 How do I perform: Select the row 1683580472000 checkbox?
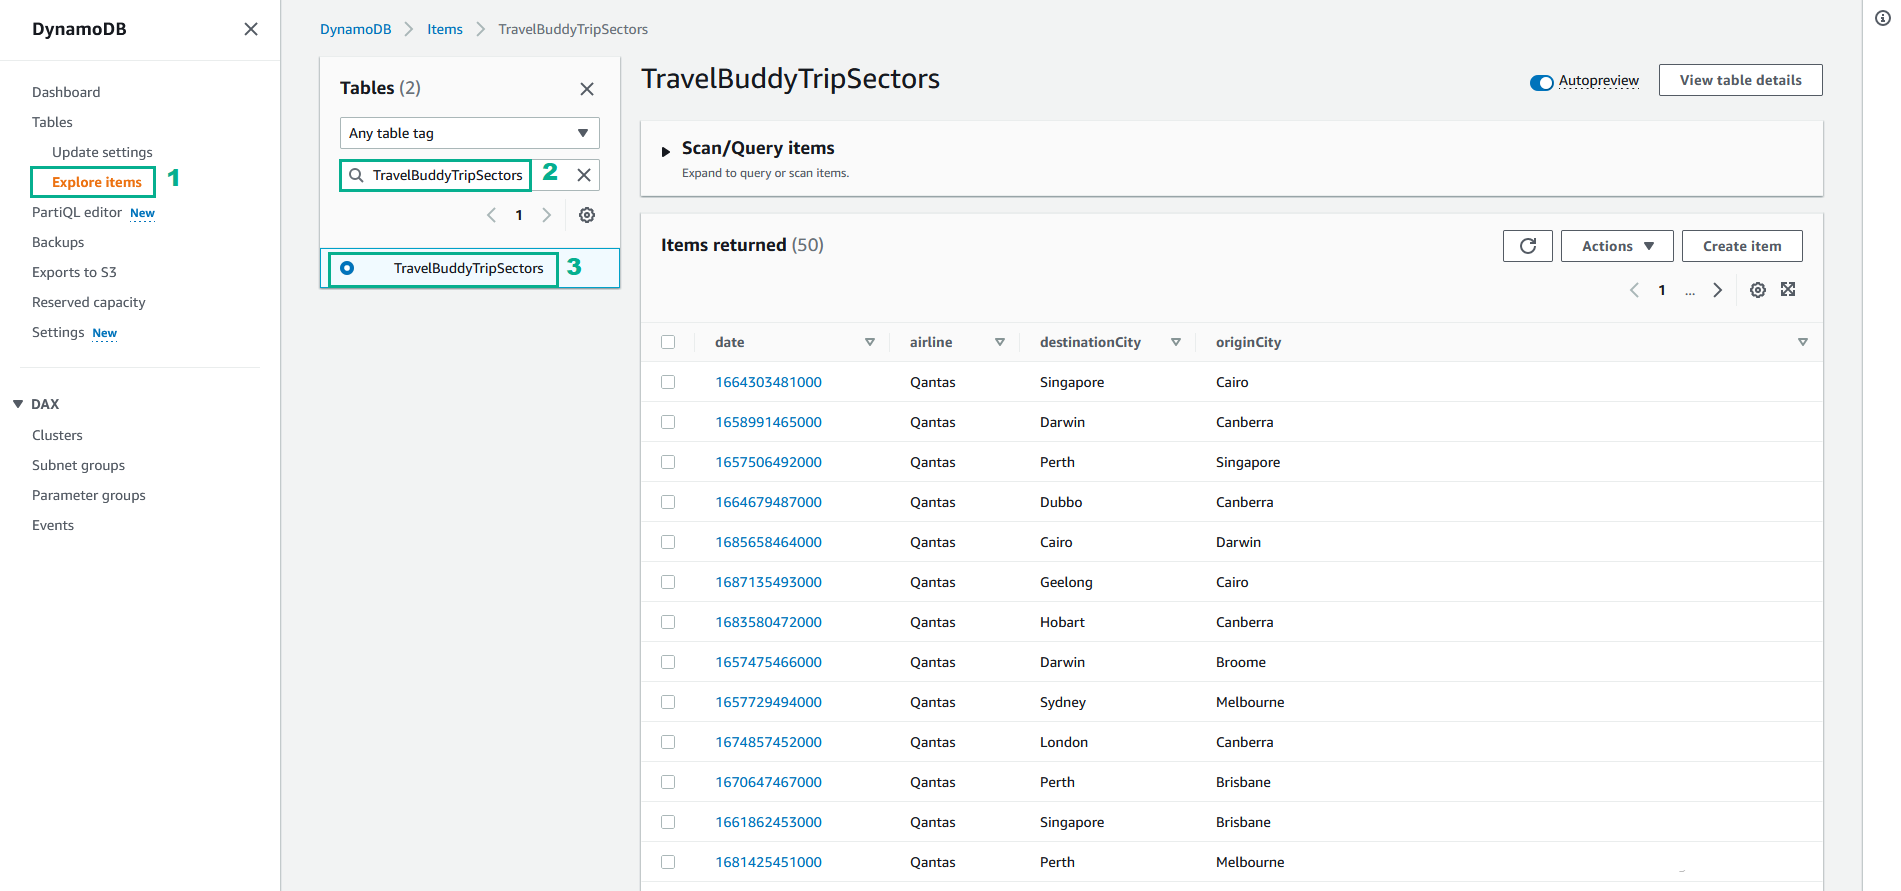(x=668, y=622)
